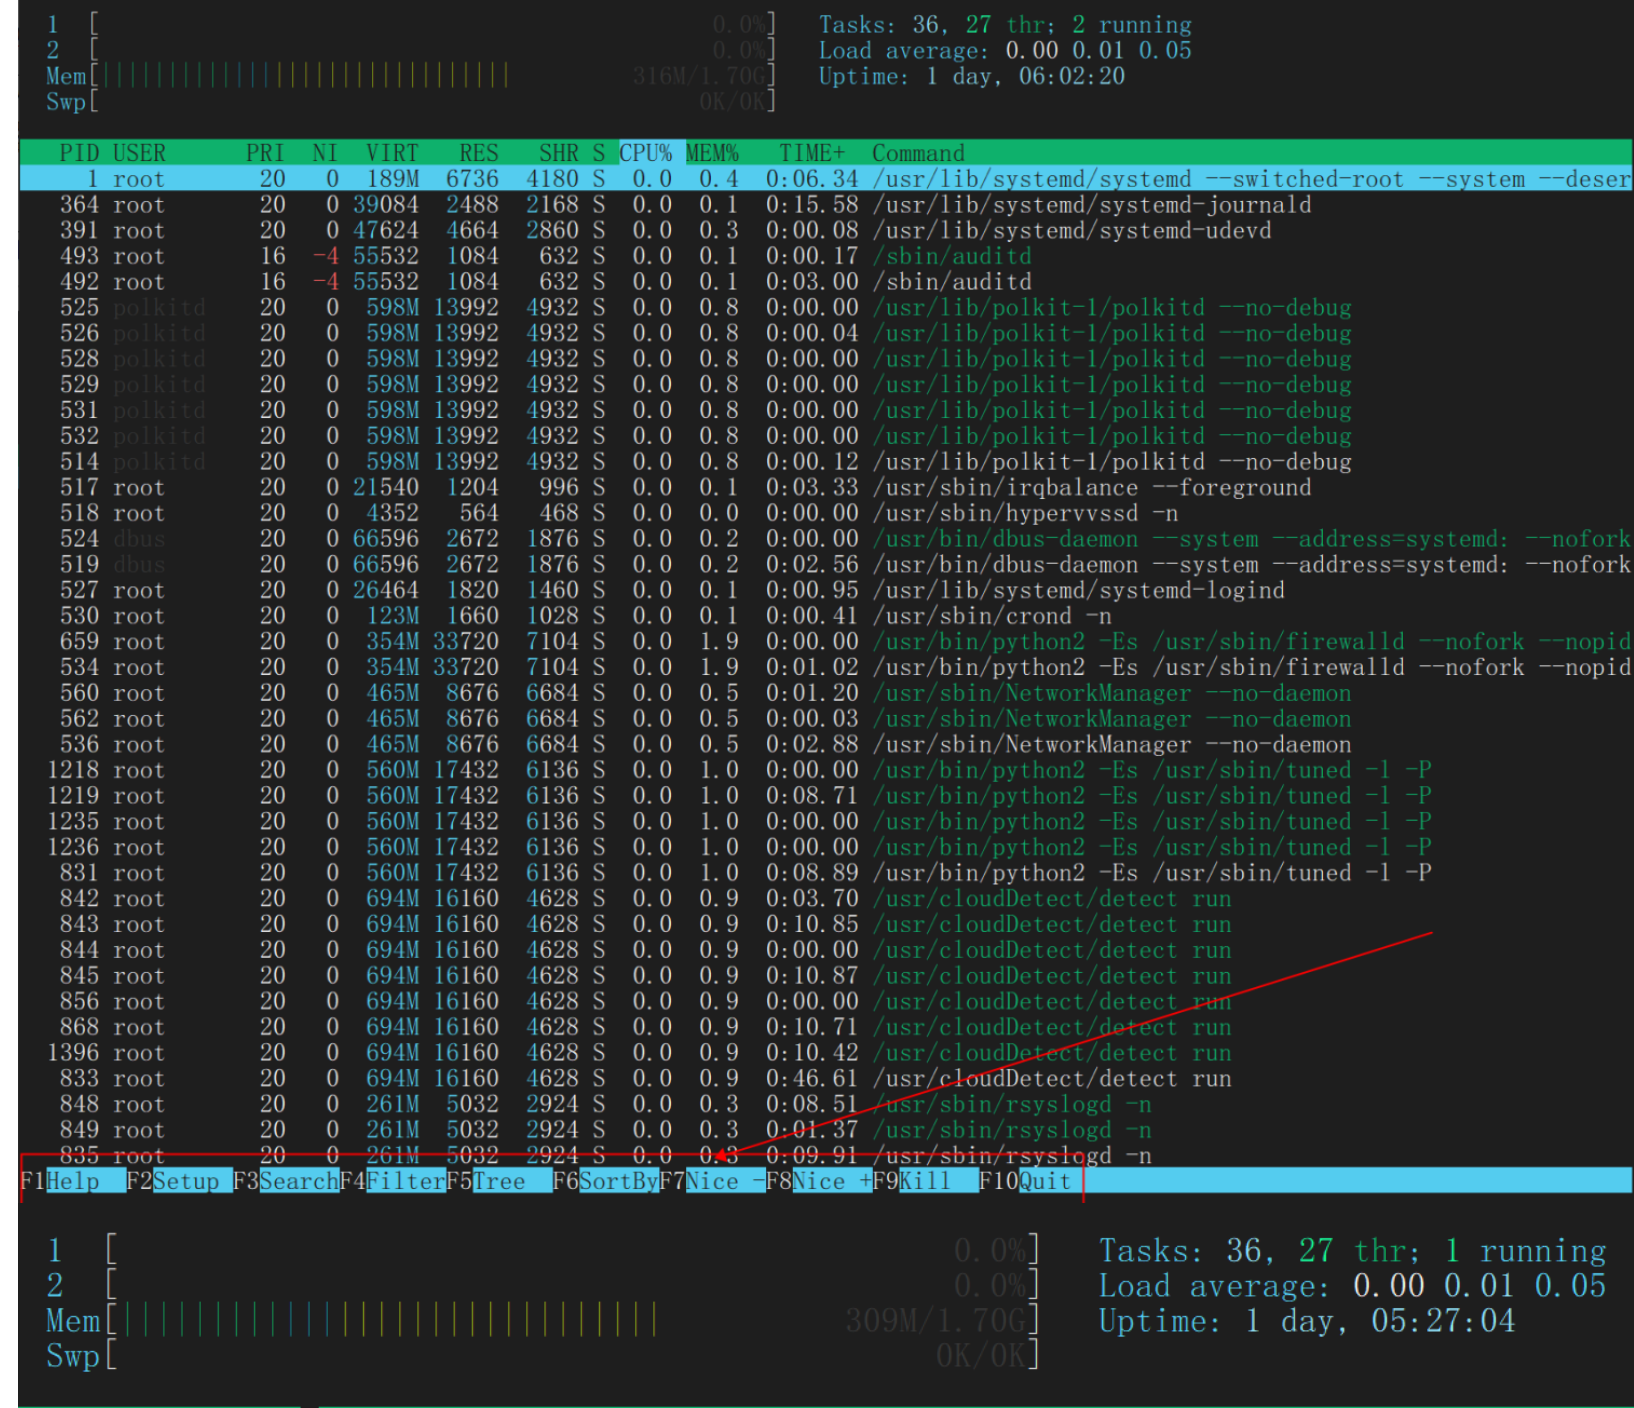Click the highlighted CPU% column header
The image size is (1634, 1408).
pos(646,153)
